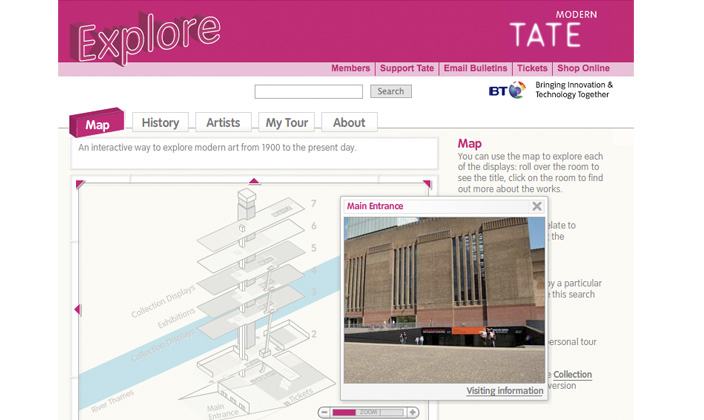704x420 pixels.
Task: Click the Main Entrance popup title
Action: pyautogui.click(x=375, y=206)
